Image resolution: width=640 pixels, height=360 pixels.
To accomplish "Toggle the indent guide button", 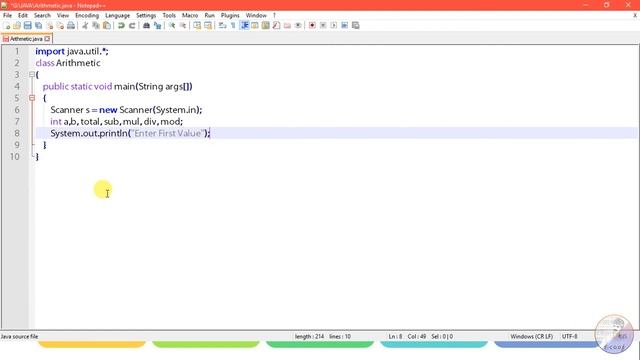I will pos(244,26).
